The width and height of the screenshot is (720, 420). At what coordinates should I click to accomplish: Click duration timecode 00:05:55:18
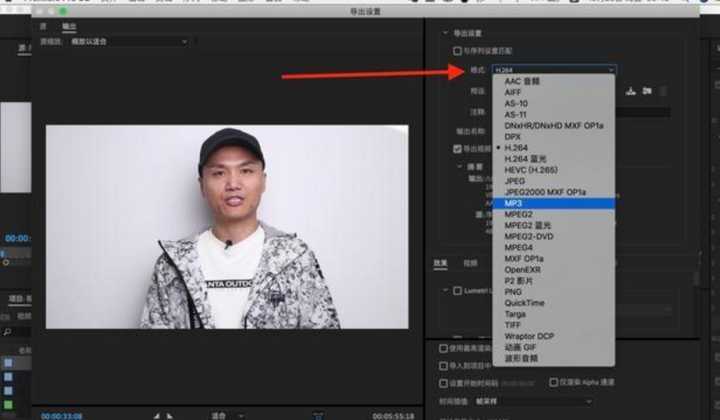point(393,416)
